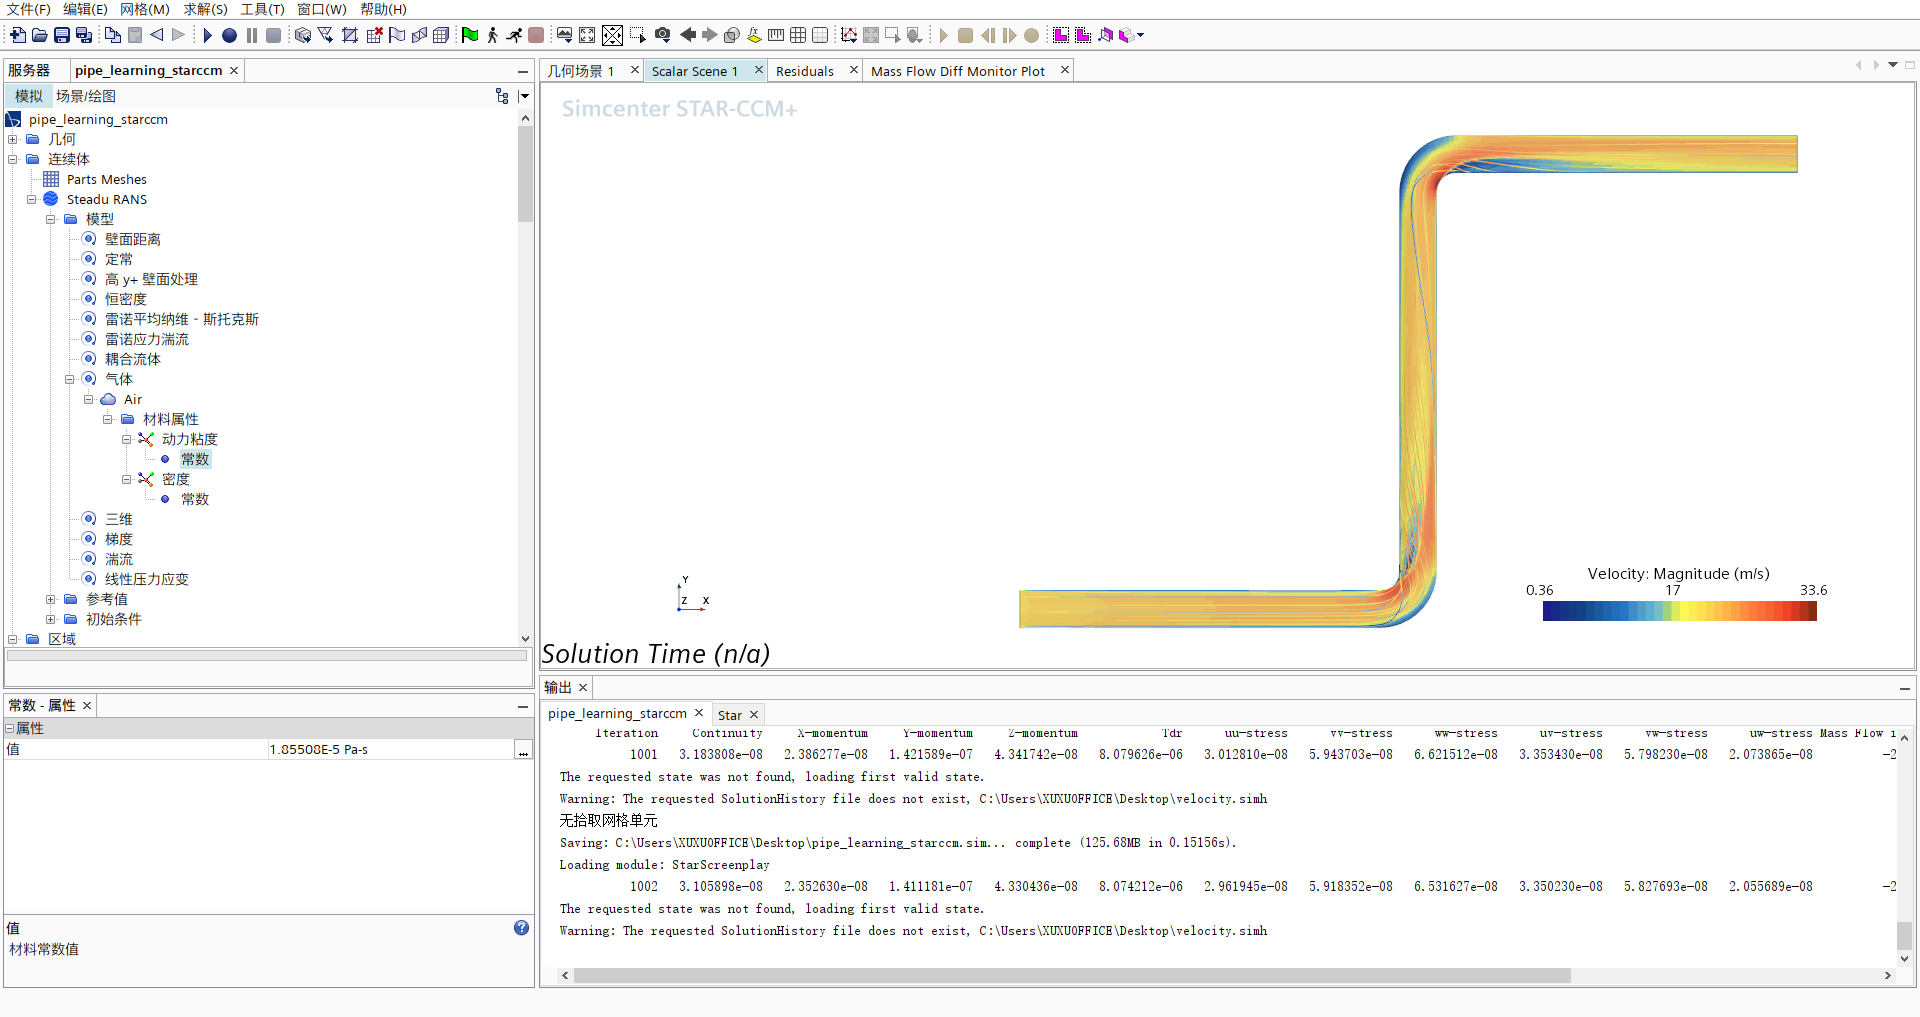Expand the 初始条件 folder
The height and width of the screenshot is (1017, 1920).
coord(51,619)
